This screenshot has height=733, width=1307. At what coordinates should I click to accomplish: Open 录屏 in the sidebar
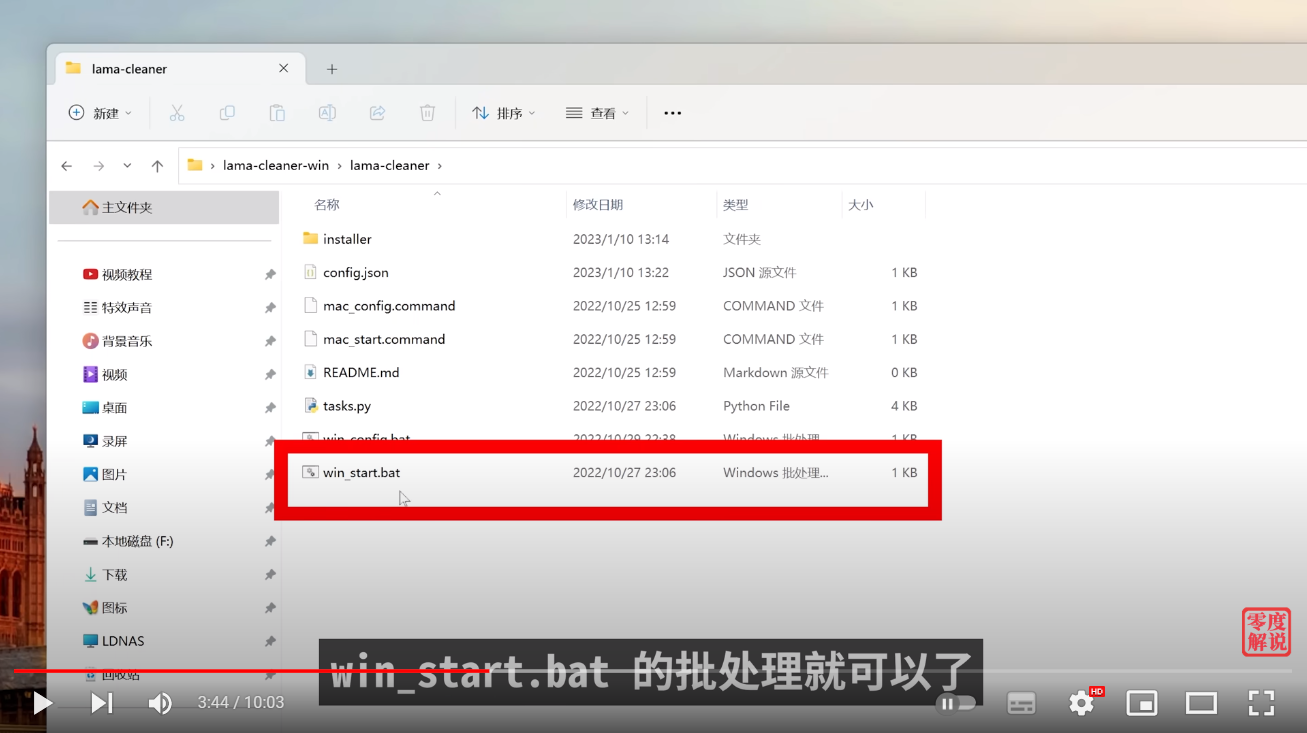pos(105,441)
